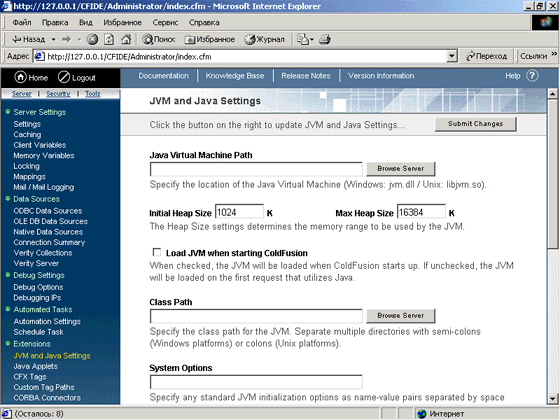Click the Forward arrow toolbar button
Viewport: 560px width, 420px height.
tap(66, 39)
